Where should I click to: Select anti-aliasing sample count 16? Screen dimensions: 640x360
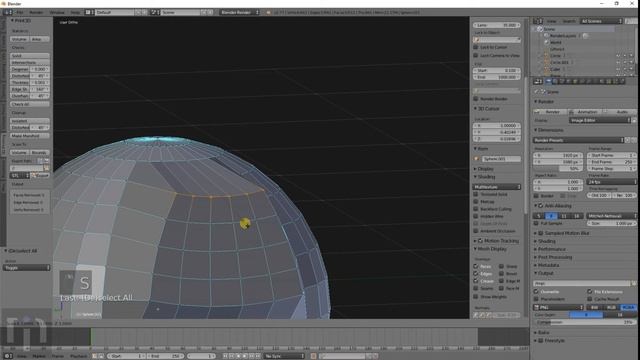(x=576, y=216)
